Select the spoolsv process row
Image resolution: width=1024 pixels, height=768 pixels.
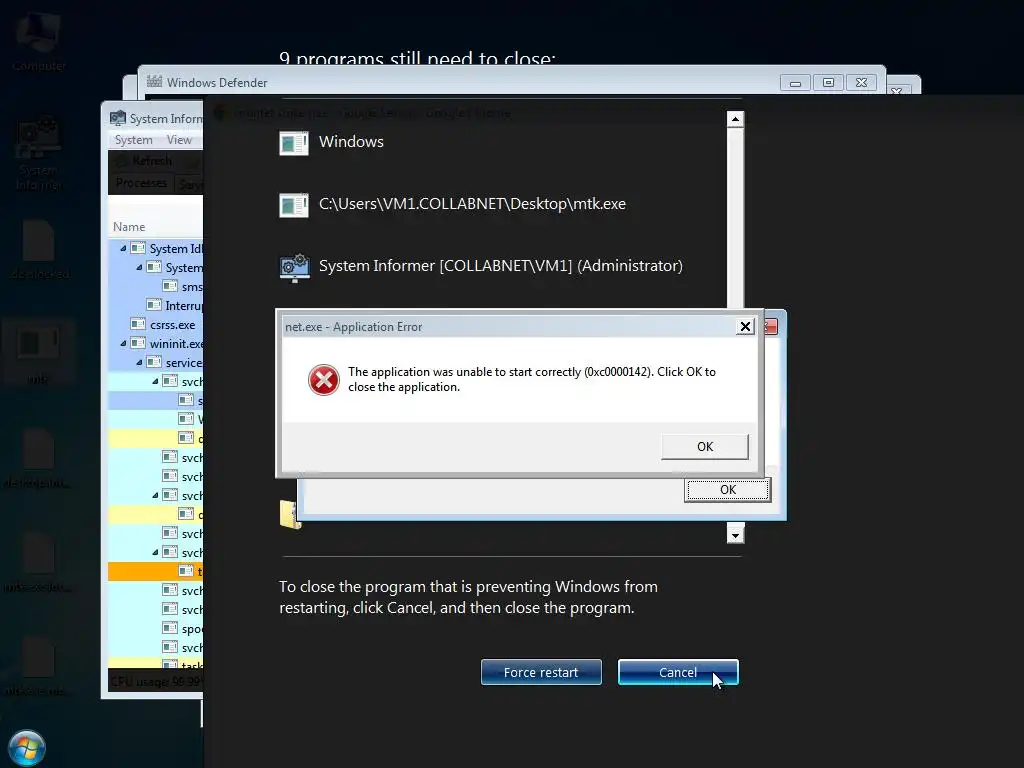155,628
